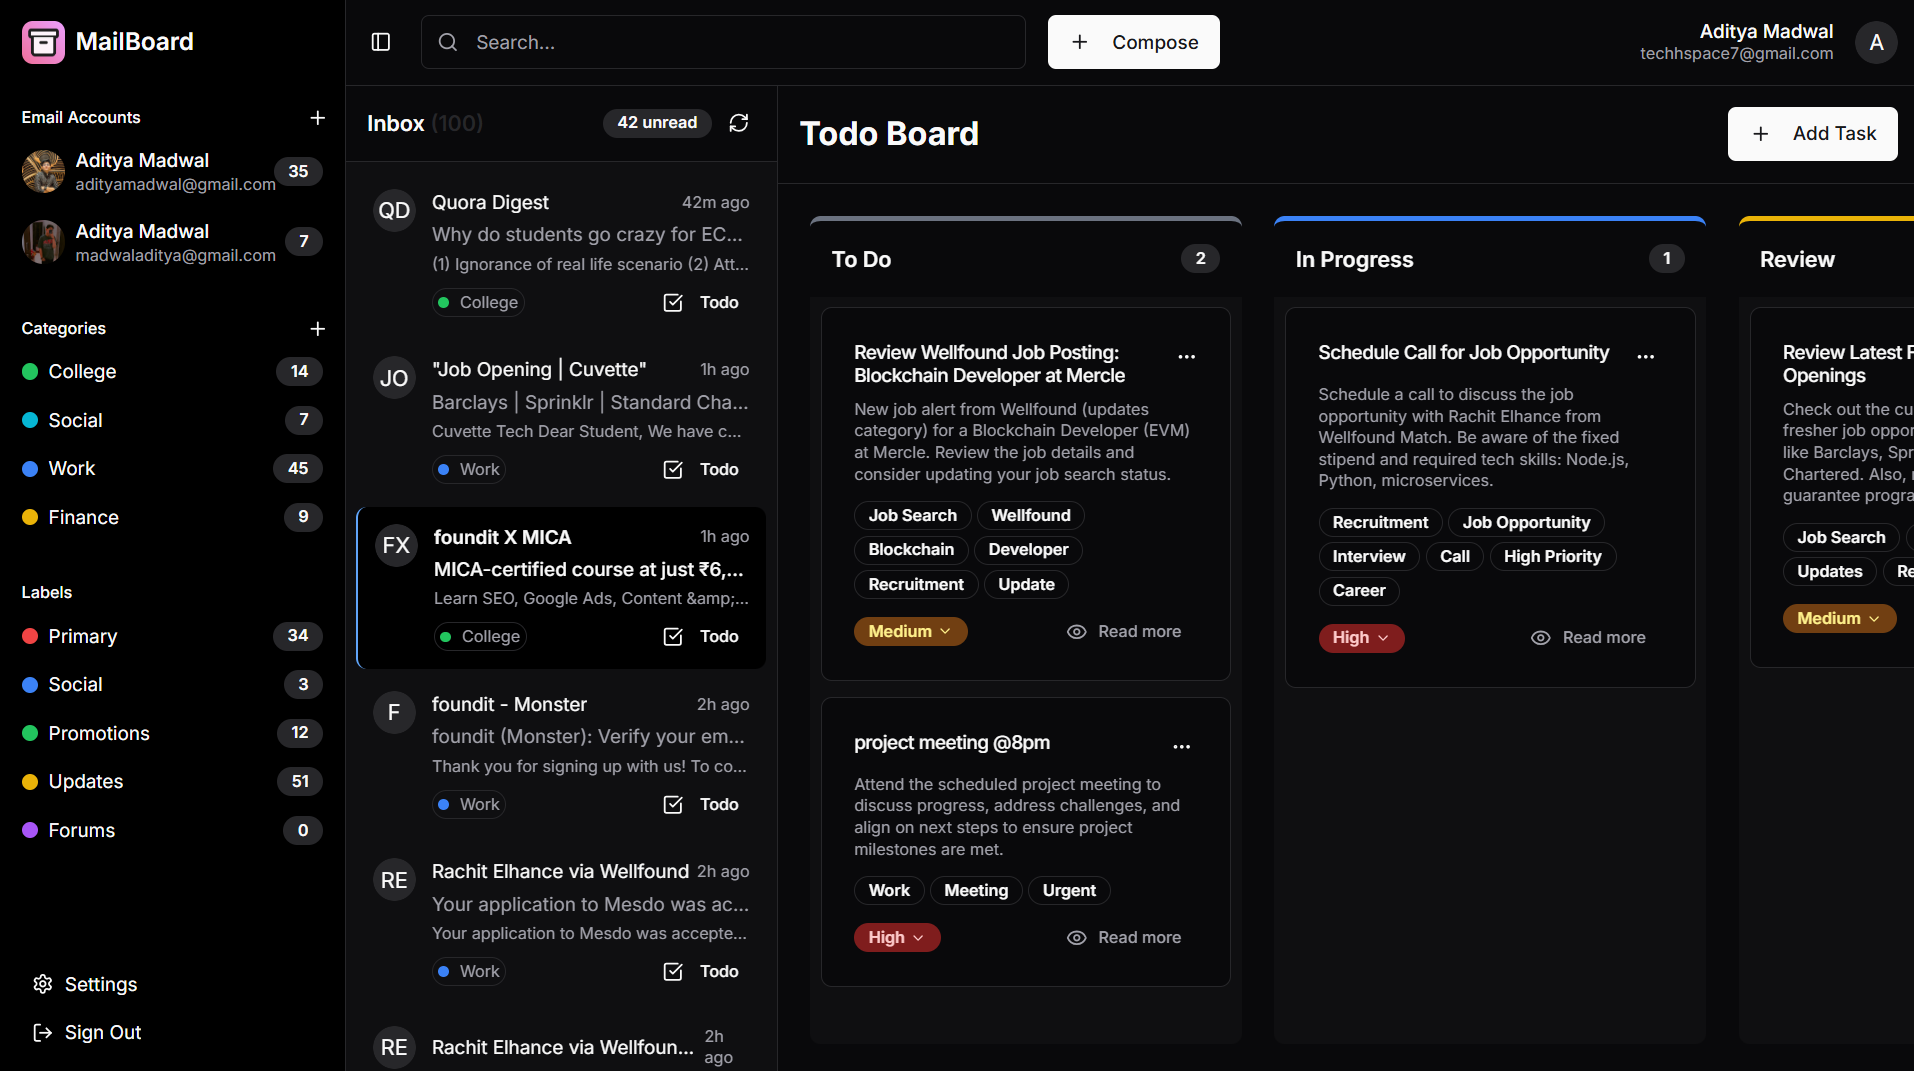The image size is (1914, 1071).
Task: Click the search magnifier icon
Action: (x=448, y=42)
